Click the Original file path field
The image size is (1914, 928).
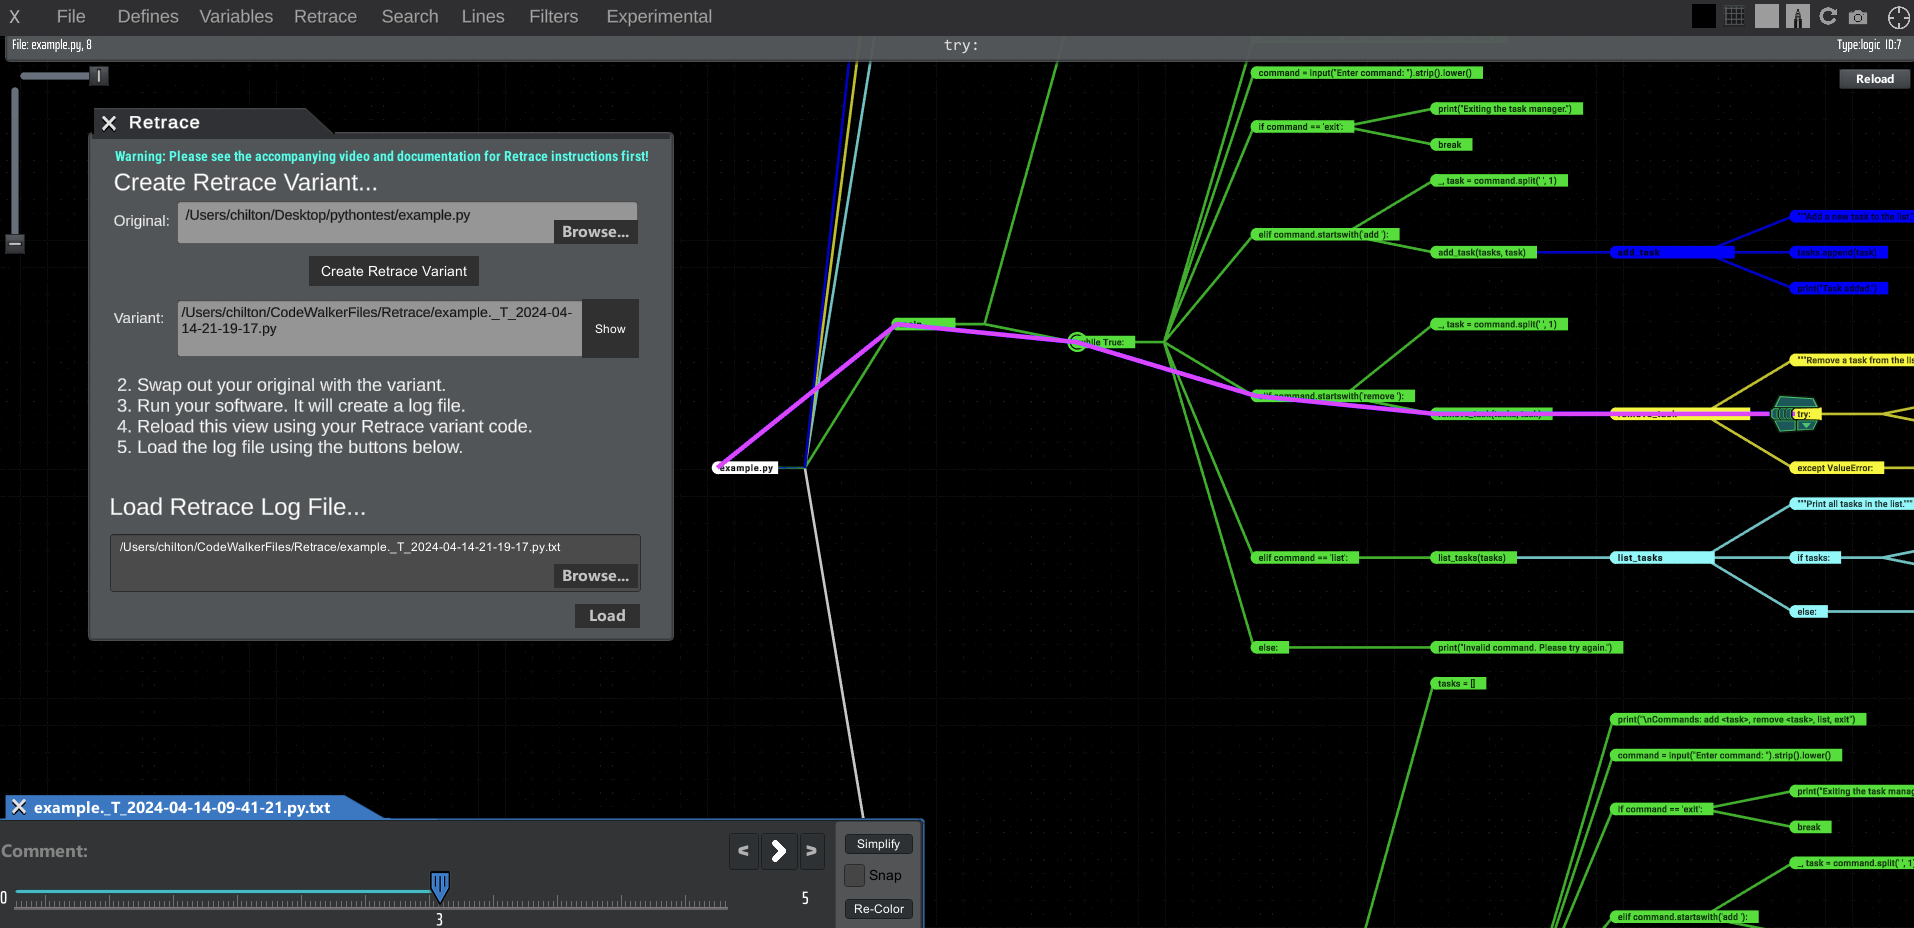point(366,222)
